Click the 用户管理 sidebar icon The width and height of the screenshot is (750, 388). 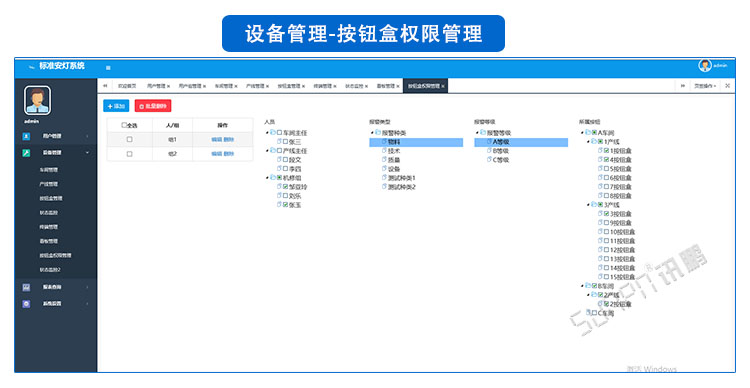(x=26, y=136)
